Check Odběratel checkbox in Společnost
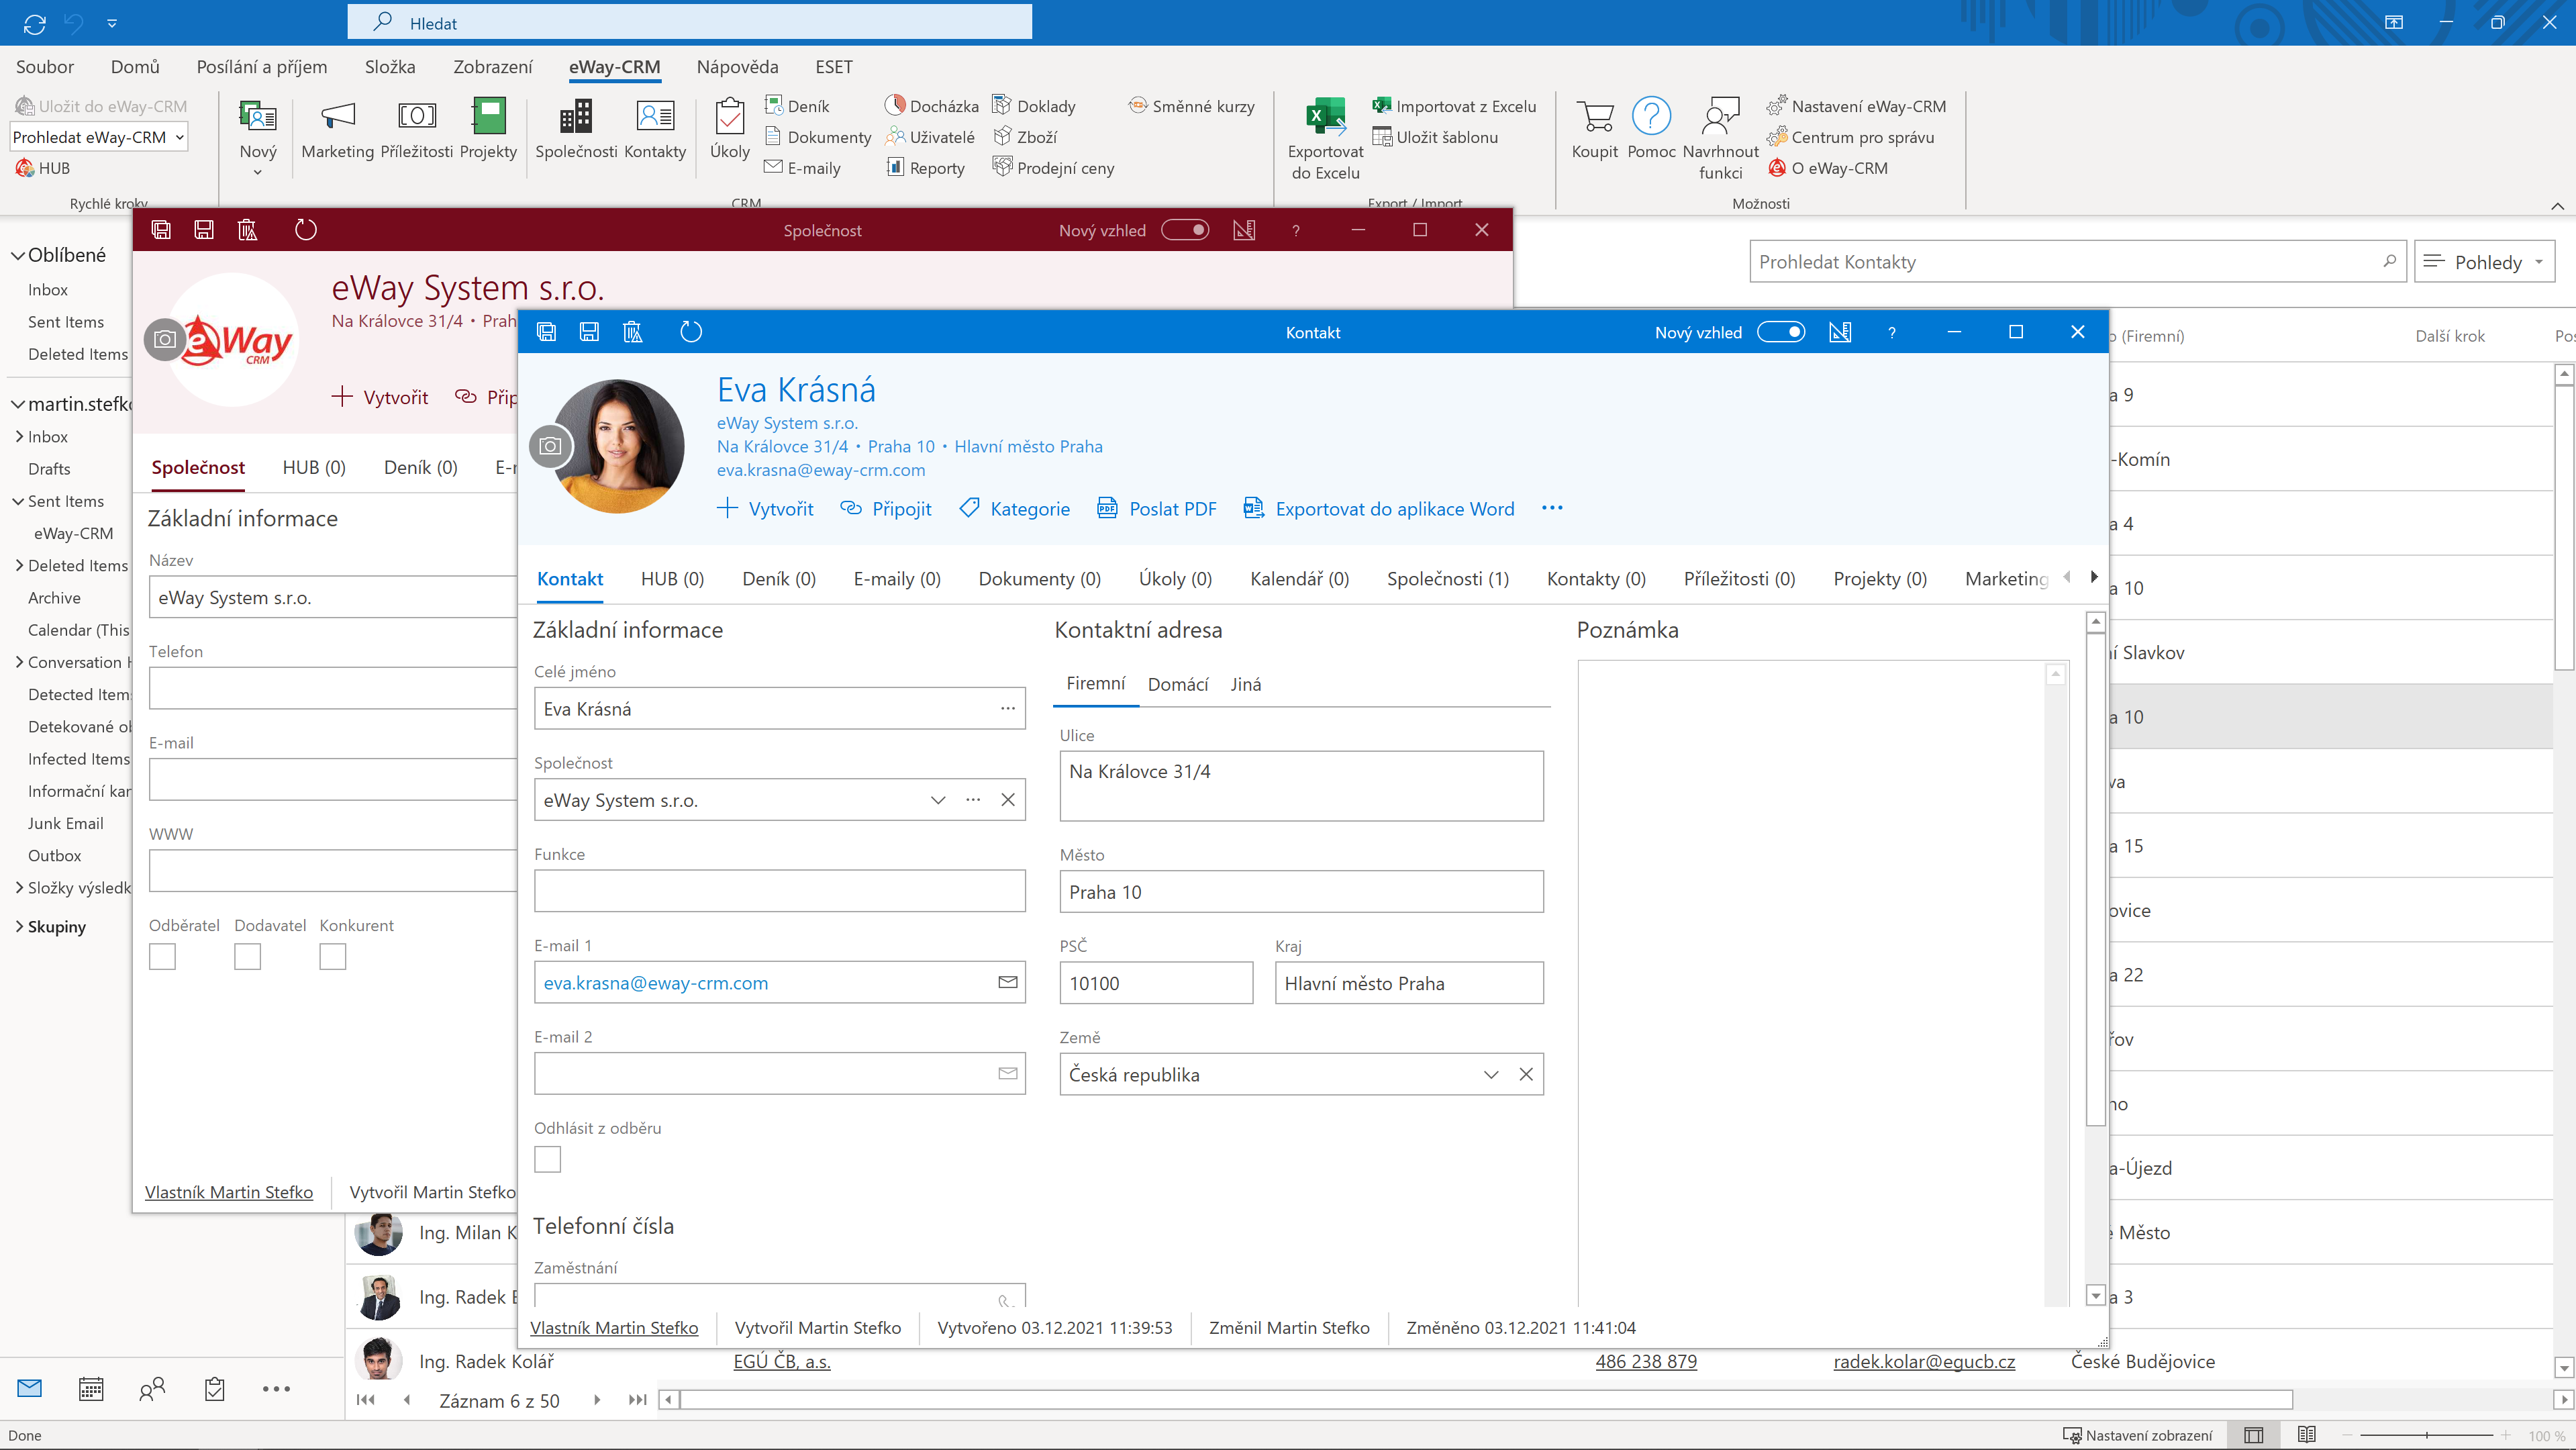This screenshot has width=2576, height=1450. (162, 956)
